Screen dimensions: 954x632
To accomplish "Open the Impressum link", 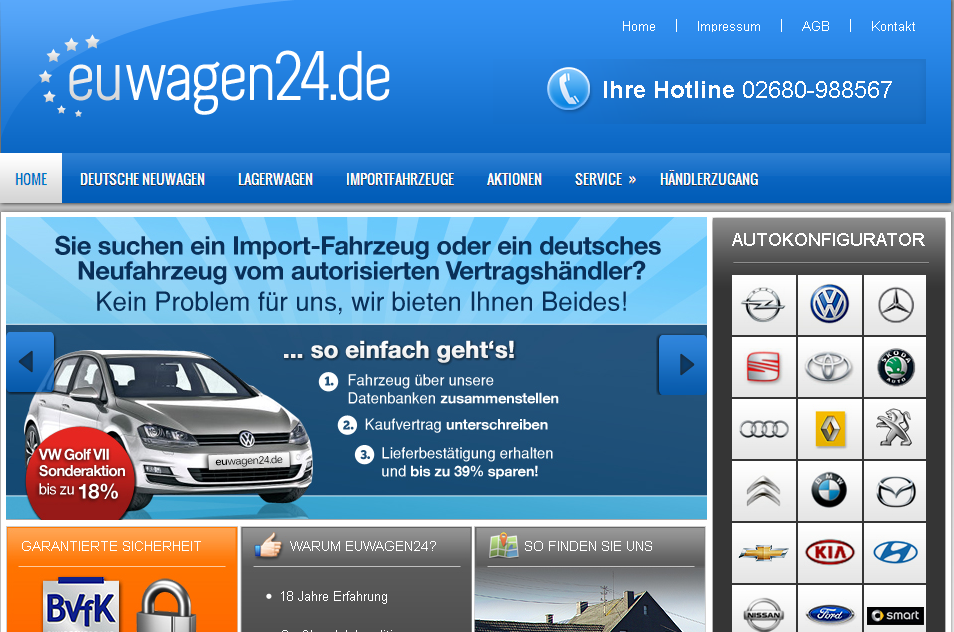I will coord(728,26).
